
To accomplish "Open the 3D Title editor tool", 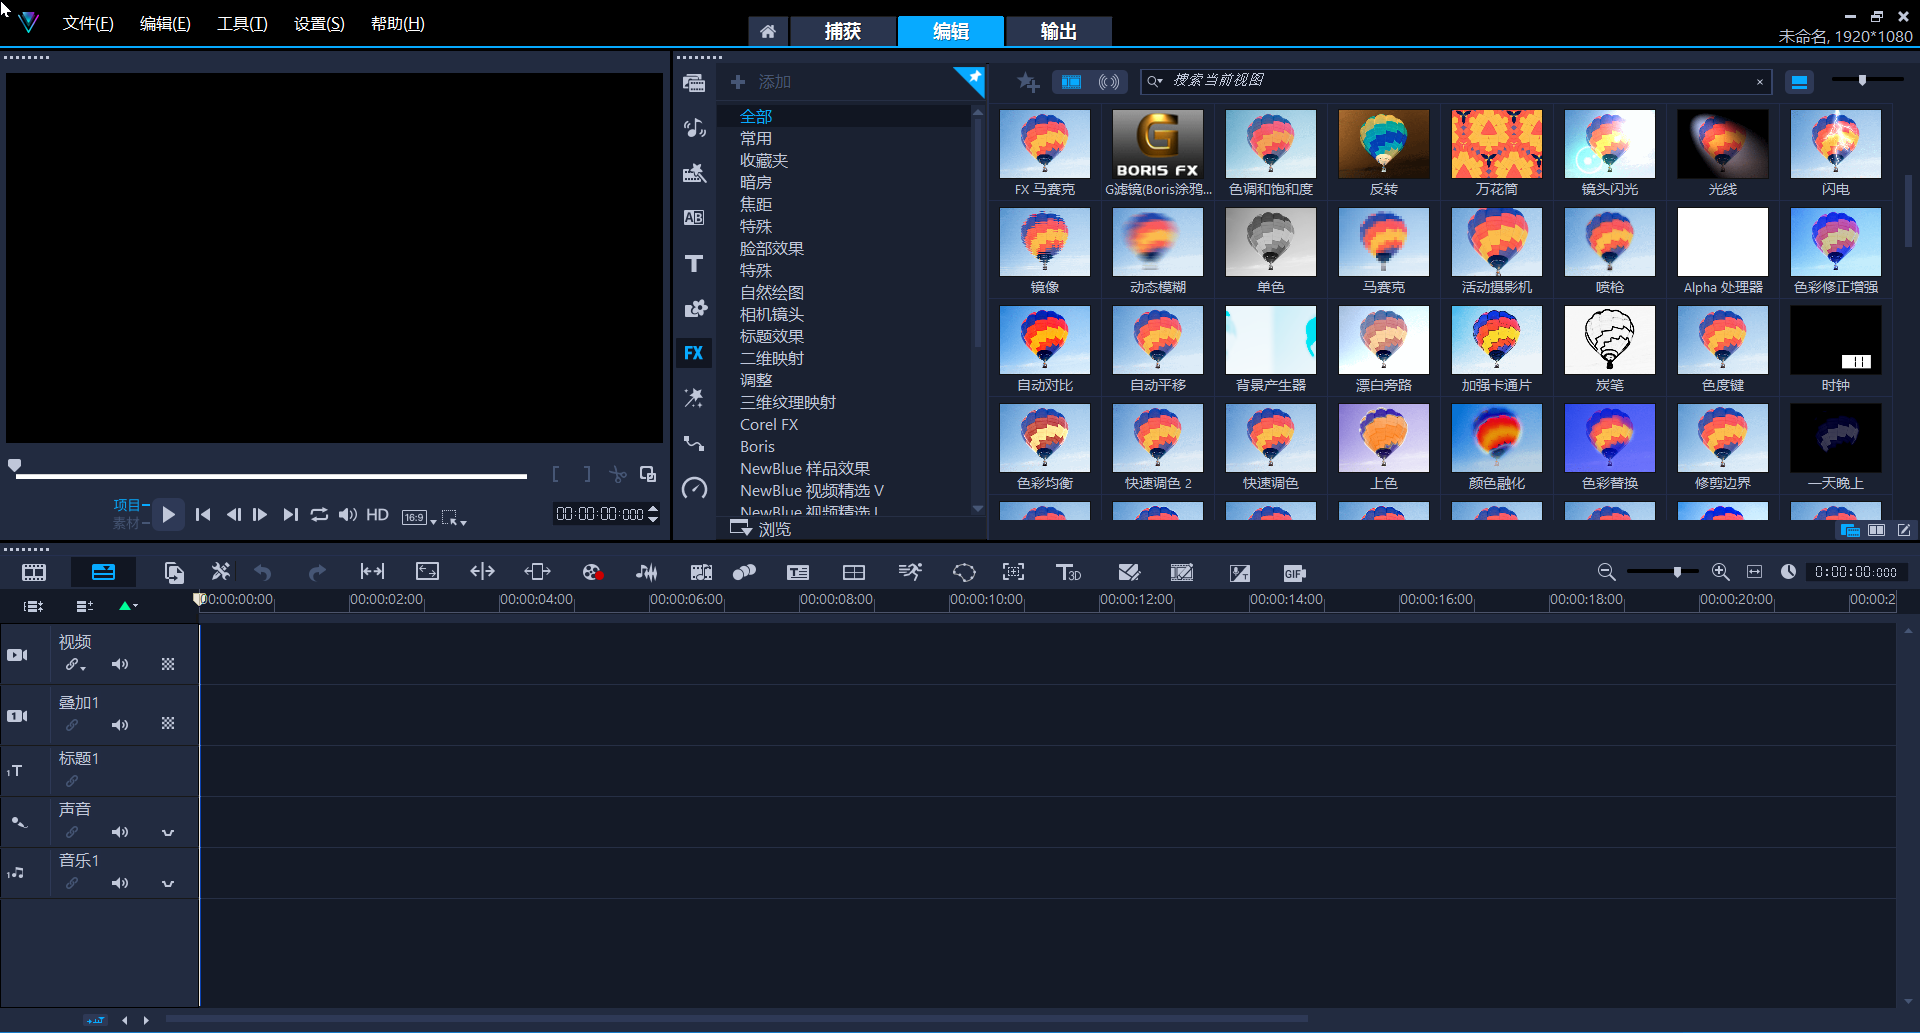I will 1068,572.
